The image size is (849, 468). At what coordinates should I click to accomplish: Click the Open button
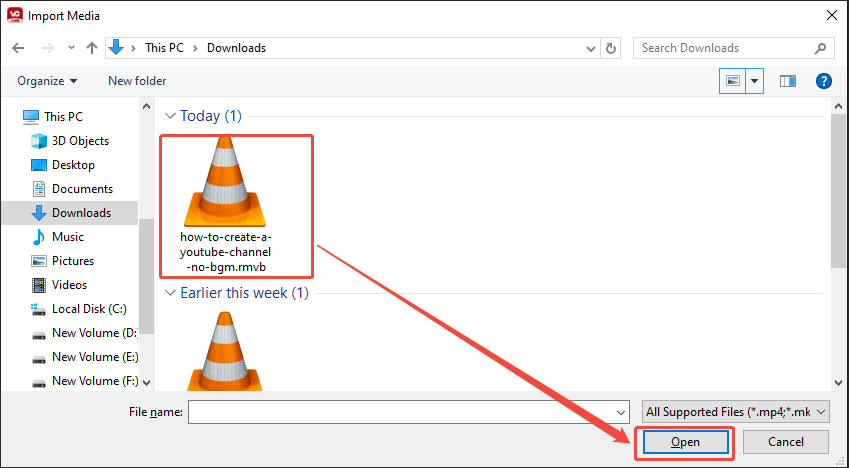[685, 442]
